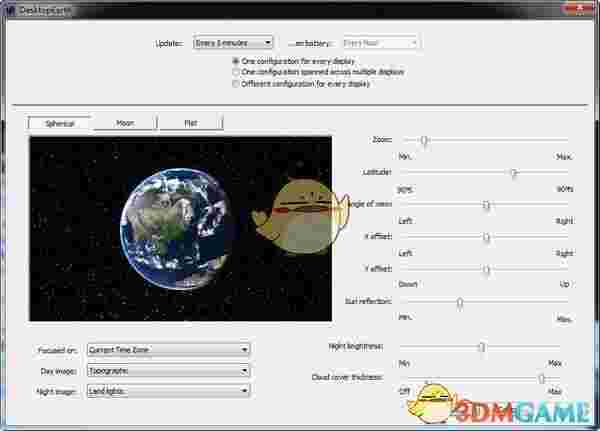Click the Day image label
The width and height of the screenshot is (600, 431).
pos(59,371)
